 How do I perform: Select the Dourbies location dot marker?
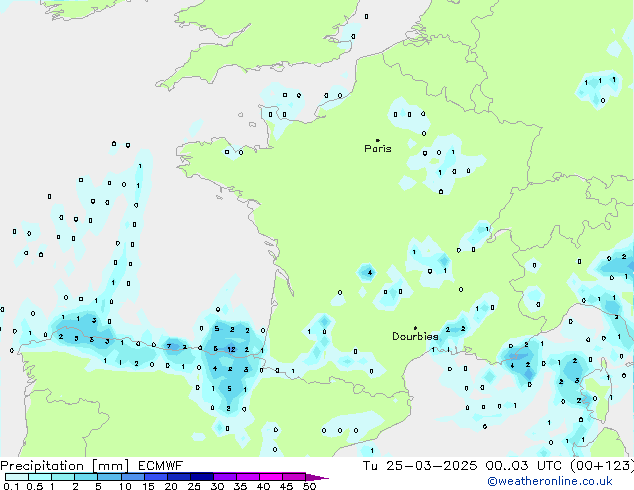coord(415,328)
